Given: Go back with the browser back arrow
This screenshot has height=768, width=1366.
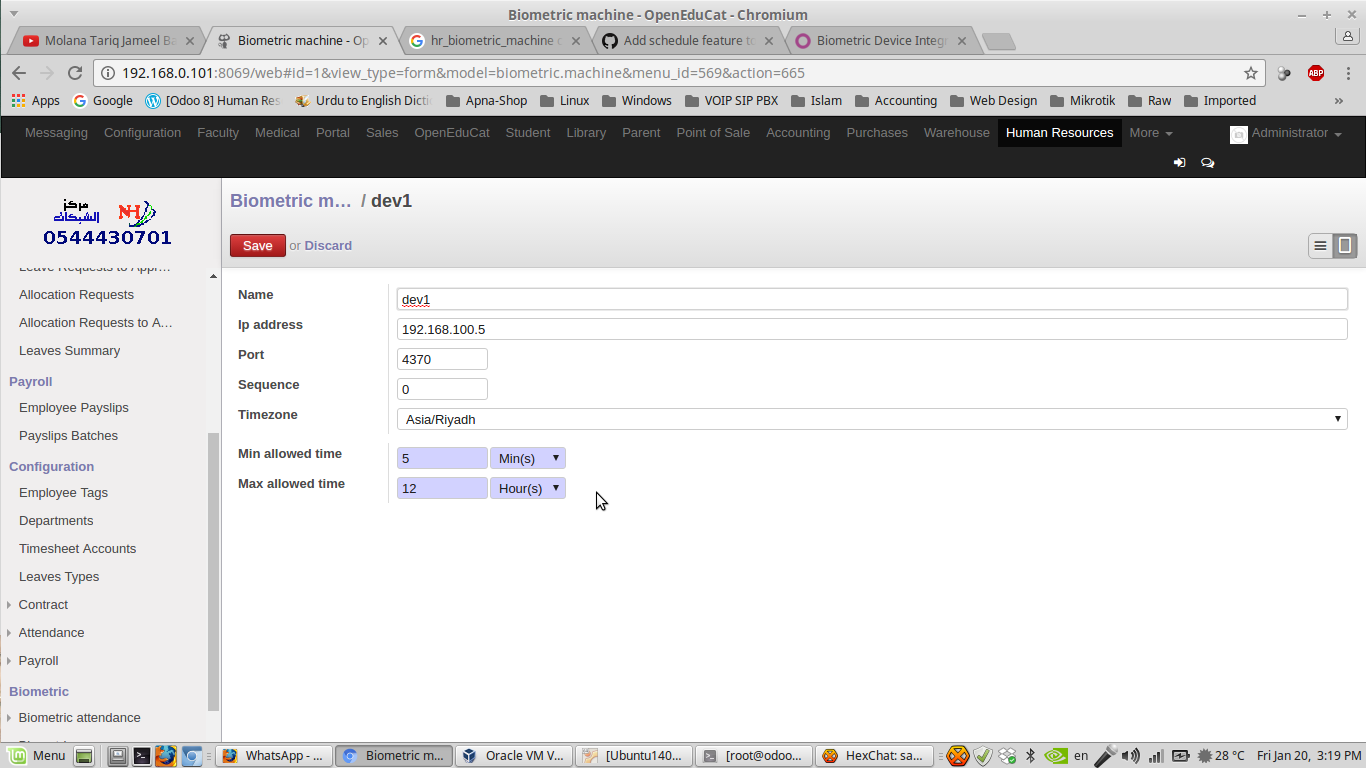Looking at the screenshot, I should (19, 73).
